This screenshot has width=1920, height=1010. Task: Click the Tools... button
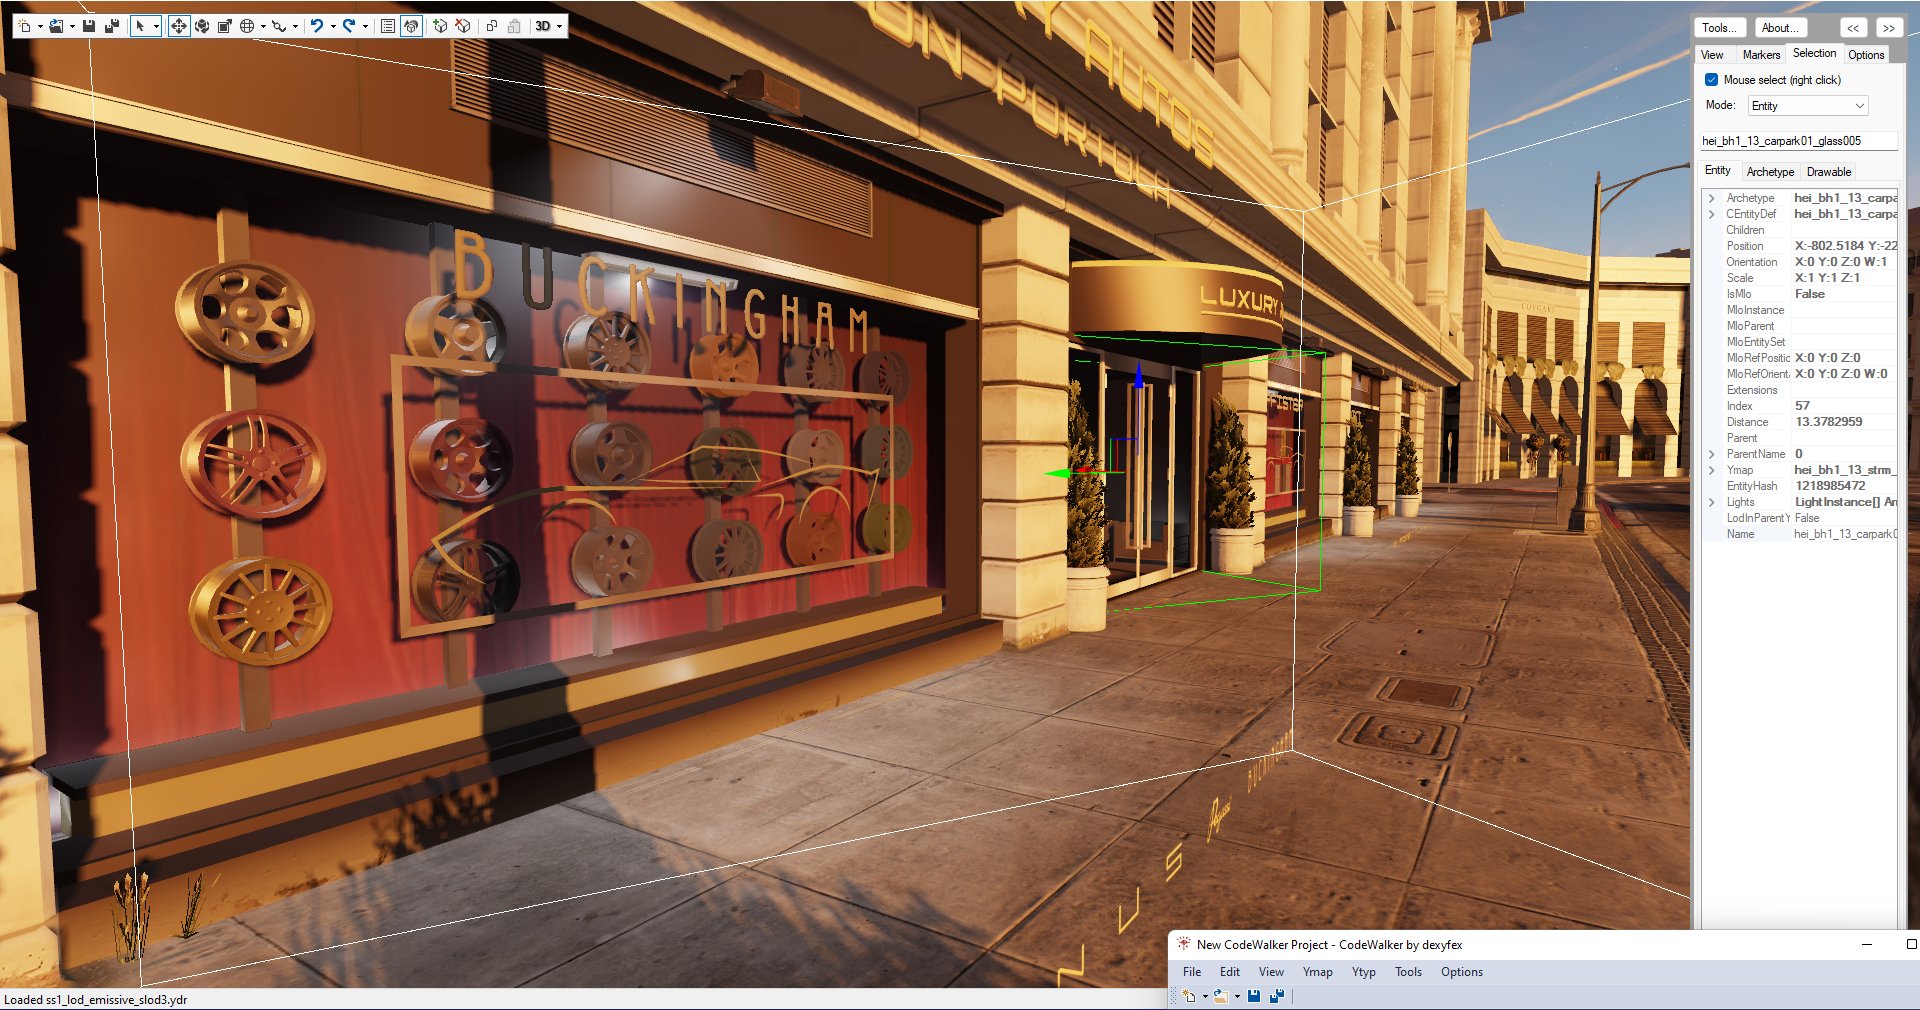pyautogui.click(x=1720, y=28)
